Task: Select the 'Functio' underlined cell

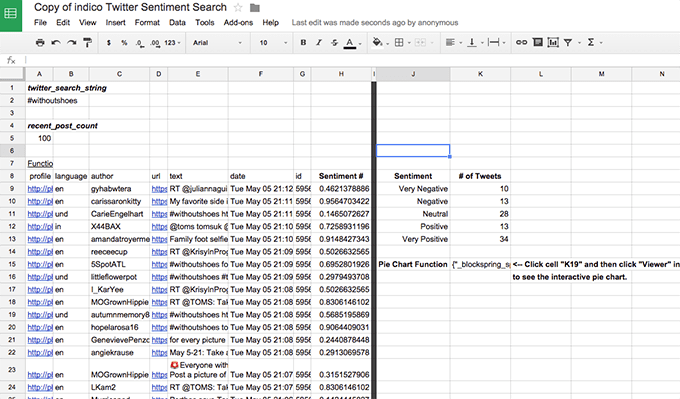Action: (40, 164)
